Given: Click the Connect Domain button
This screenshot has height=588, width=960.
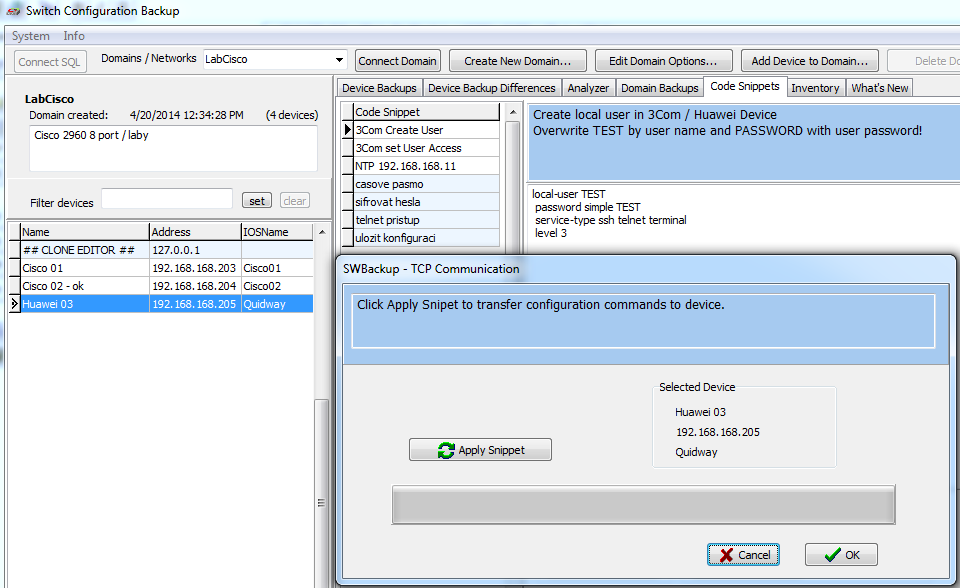Looking at the screenshot, I should [397, 61].
